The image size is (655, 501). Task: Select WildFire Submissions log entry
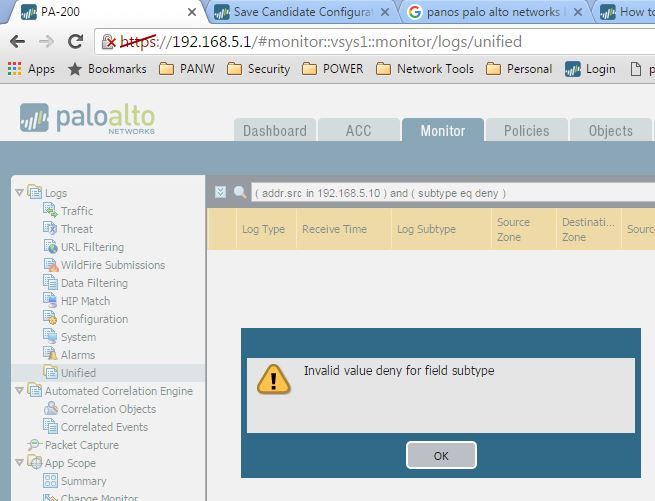[x=113, y=264]
